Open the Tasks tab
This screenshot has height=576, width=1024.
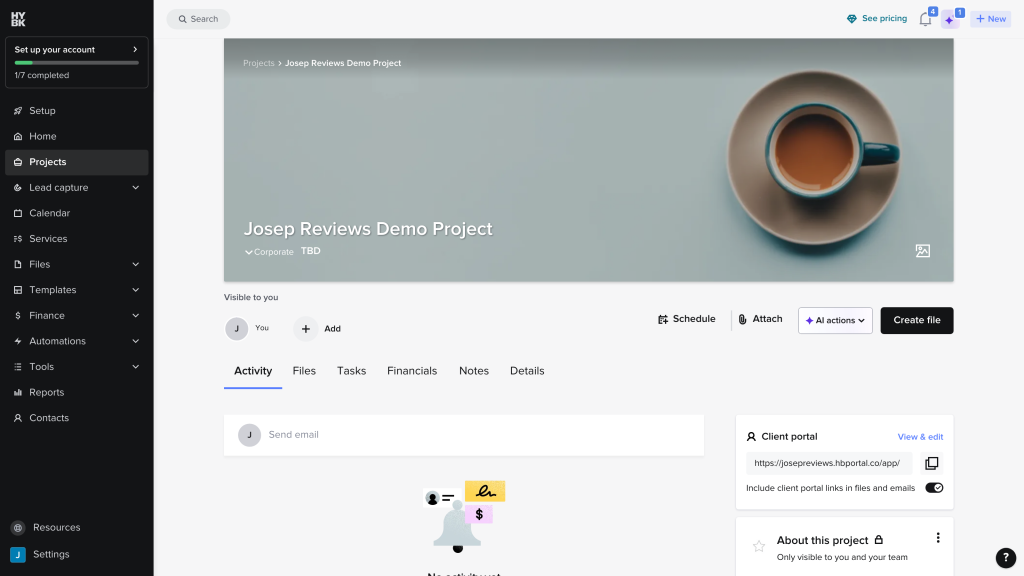[351, 371]
